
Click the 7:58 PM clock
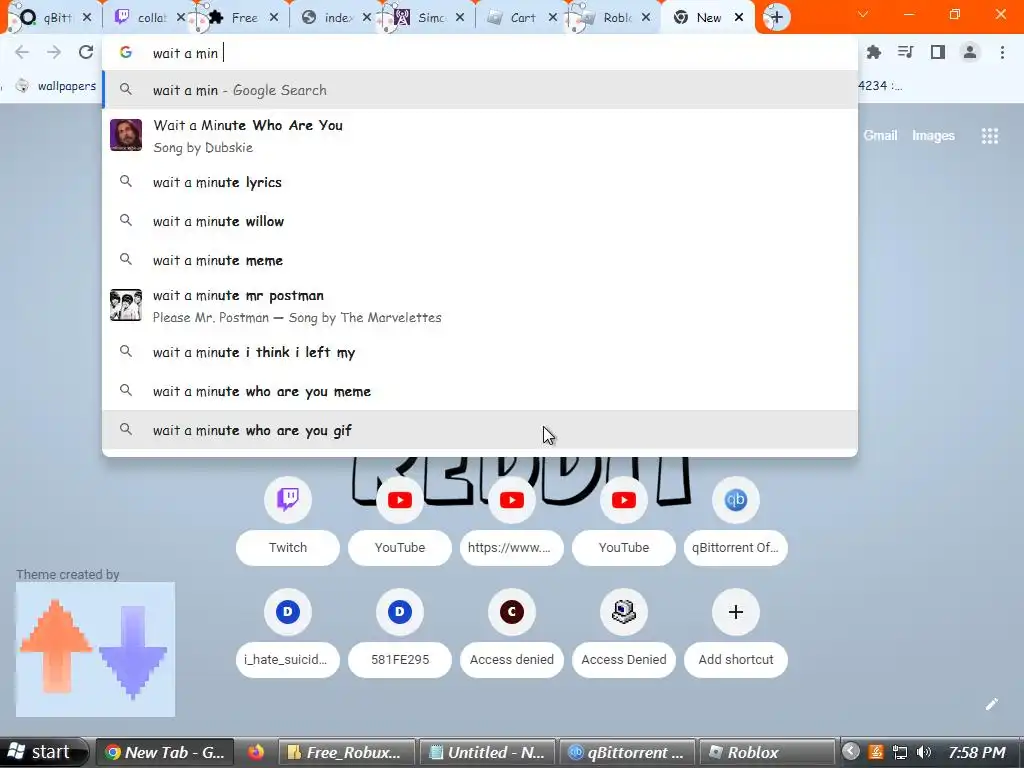(976, 752)
